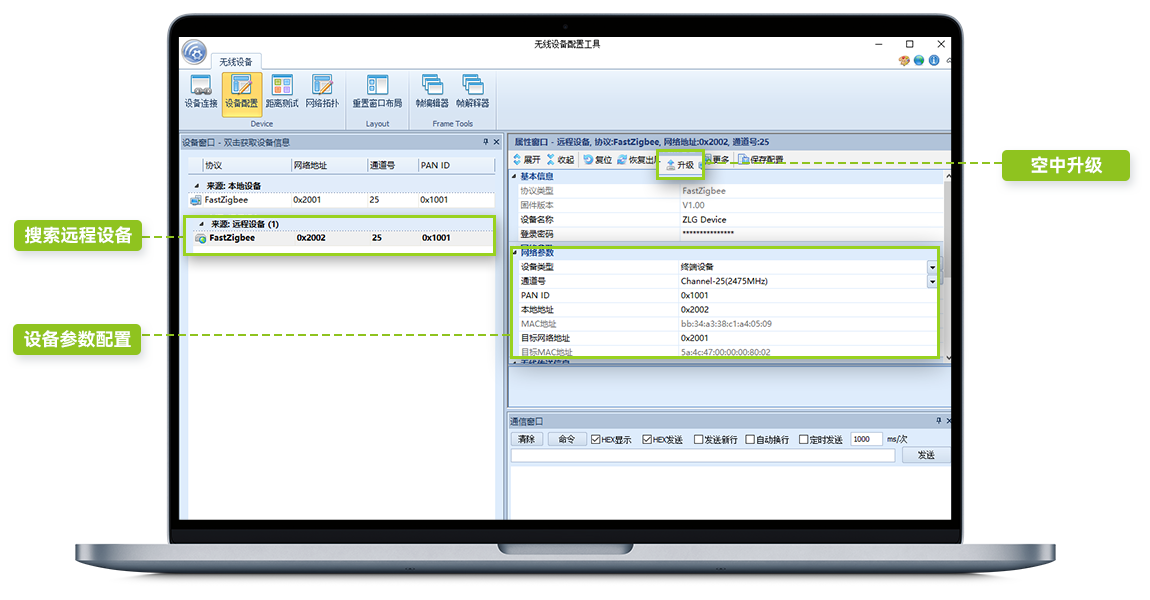Screen dimensions: 1150x600
Task: Click the 升级 upgrade toolbar button
Action: tap(680, 164)
